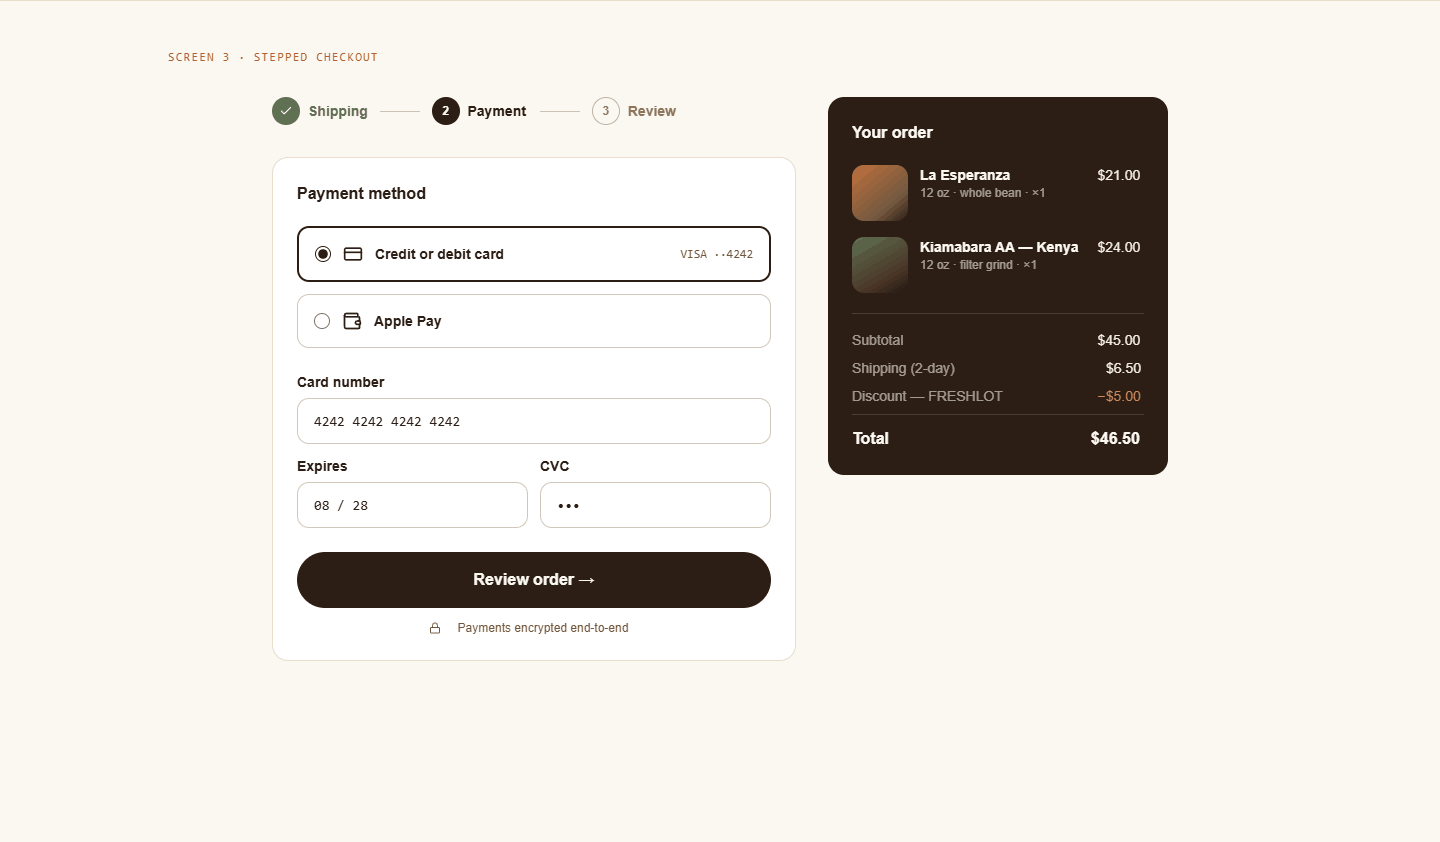This screenshot has width=1440, height=842.
Task: Click the Apple Pay label text
Action: pos(407,321)
